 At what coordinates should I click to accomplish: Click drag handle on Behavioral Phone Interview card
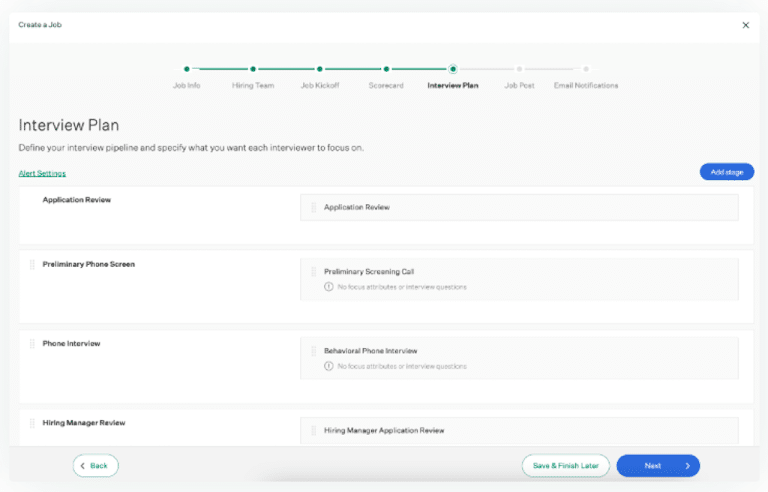[313, 351]
